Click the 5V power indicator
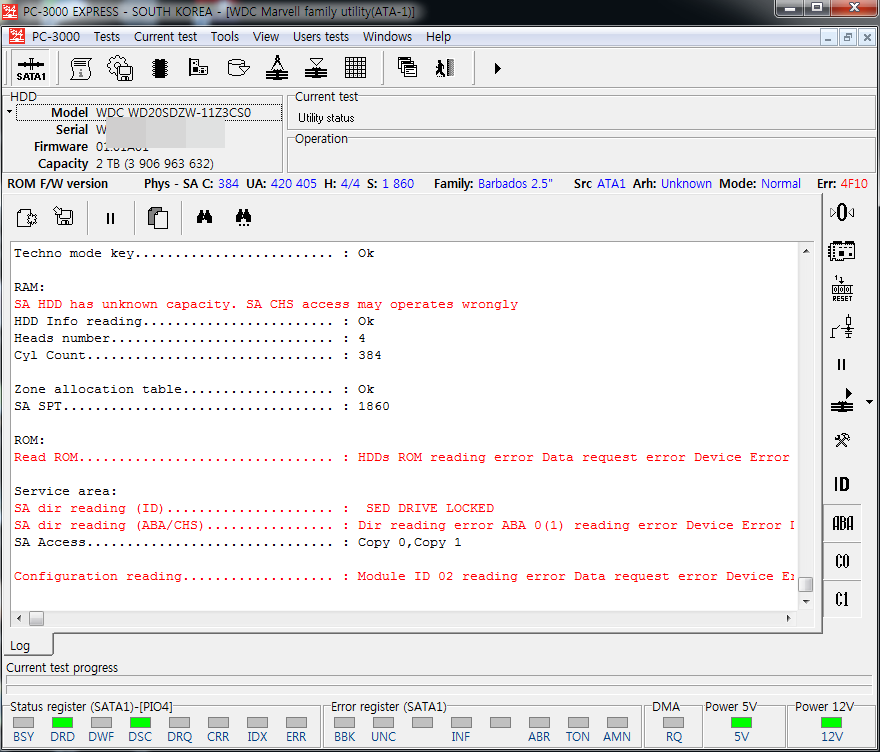Image resolution: width=880 pixels, height=752 pixels. pos(741,723)
